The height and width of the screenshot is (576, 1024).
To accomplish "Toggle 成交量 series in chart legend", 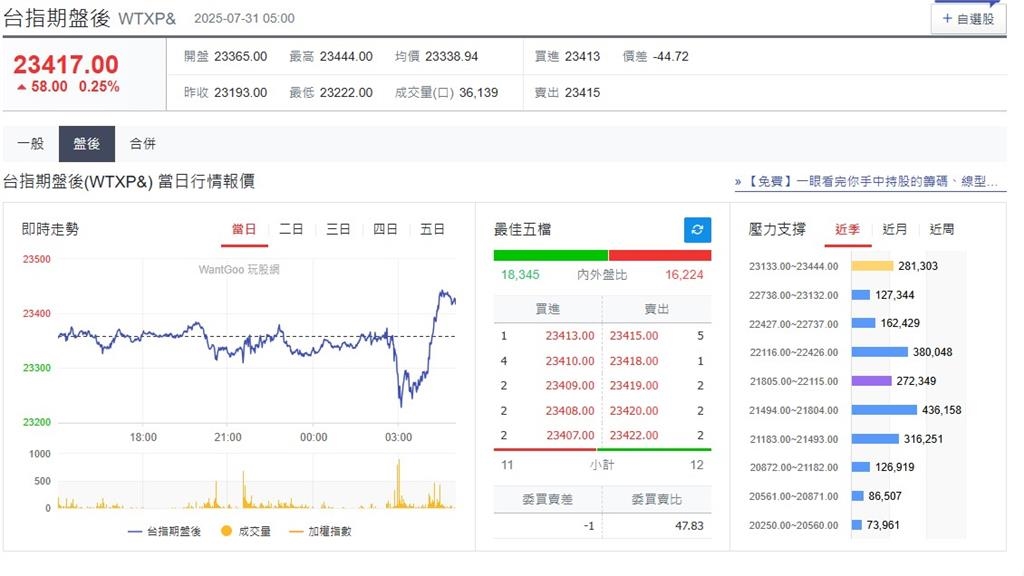I will (x=246, y=532).
